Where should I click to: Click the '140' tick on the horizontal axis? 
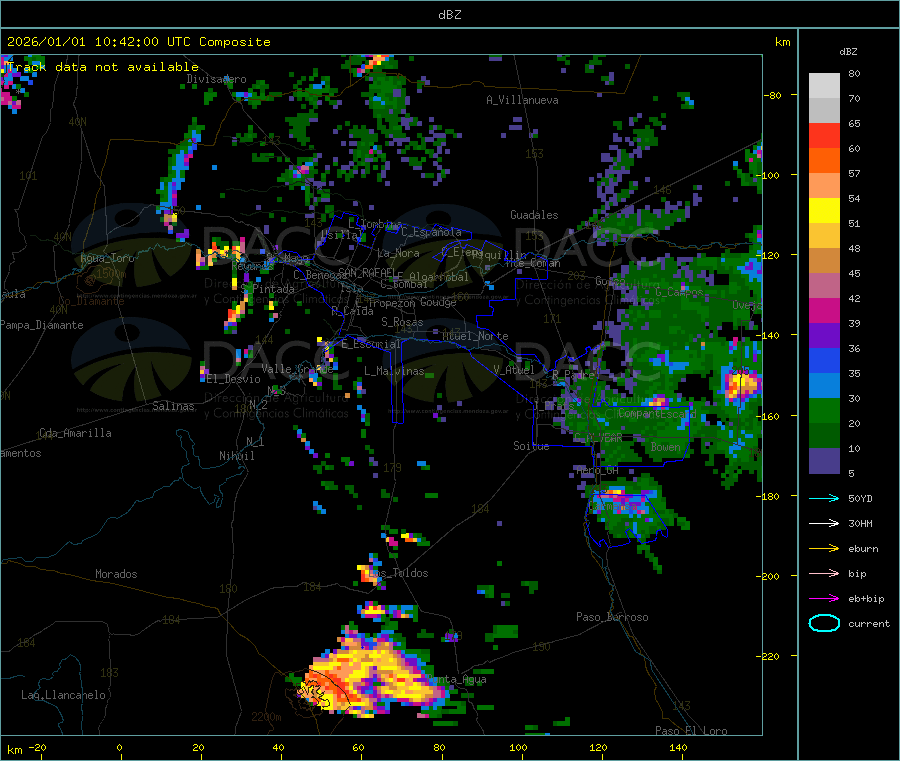(678, 747)
